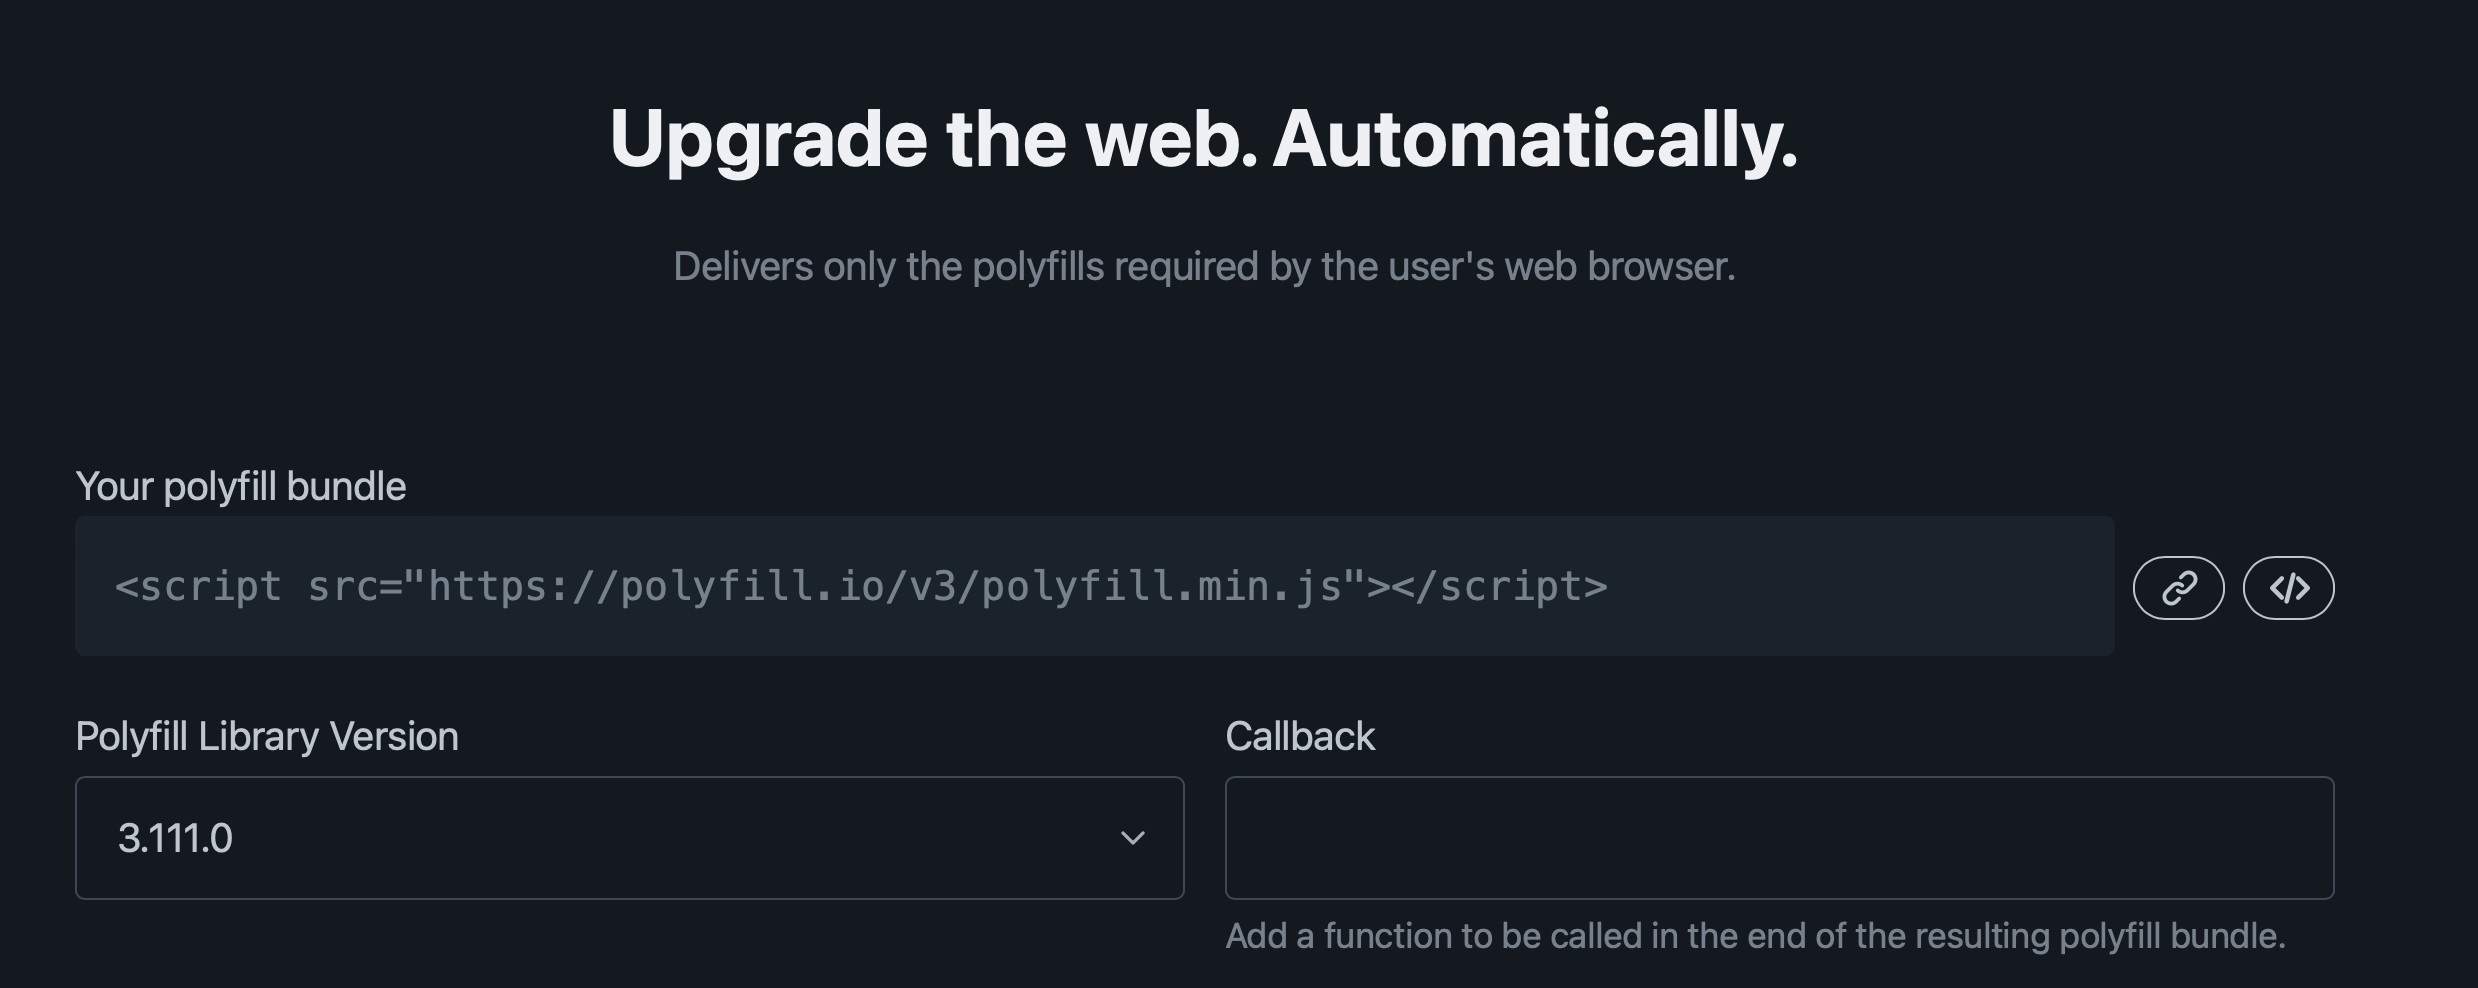
Task: Click the polyfill bundle script code box
Action: (x=1095, y=586)
